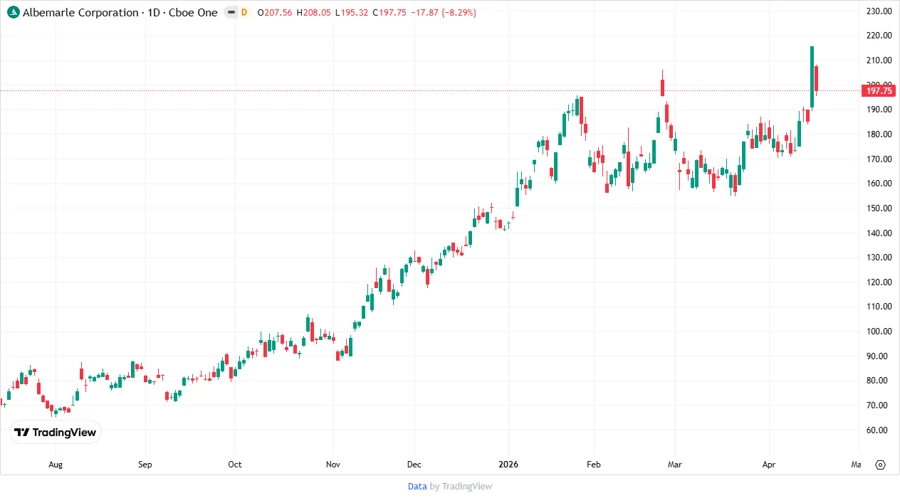900x498 pixels.
Task: Open the Data link below the chart
Action: tap(417, 486)
